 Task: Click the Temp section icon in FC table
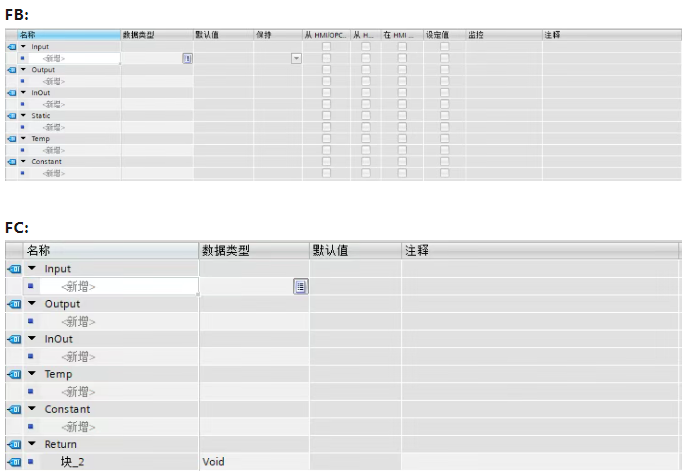14,374
